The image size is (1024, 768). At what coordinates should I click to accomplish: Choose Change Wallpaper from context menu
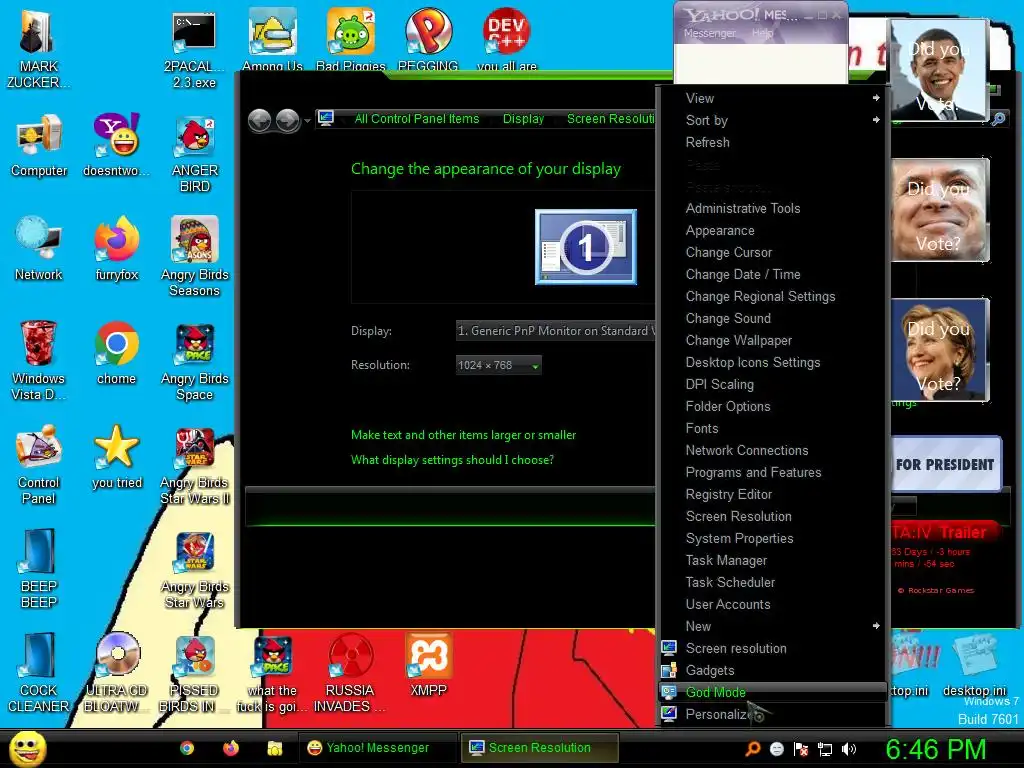tap(773, 340)
